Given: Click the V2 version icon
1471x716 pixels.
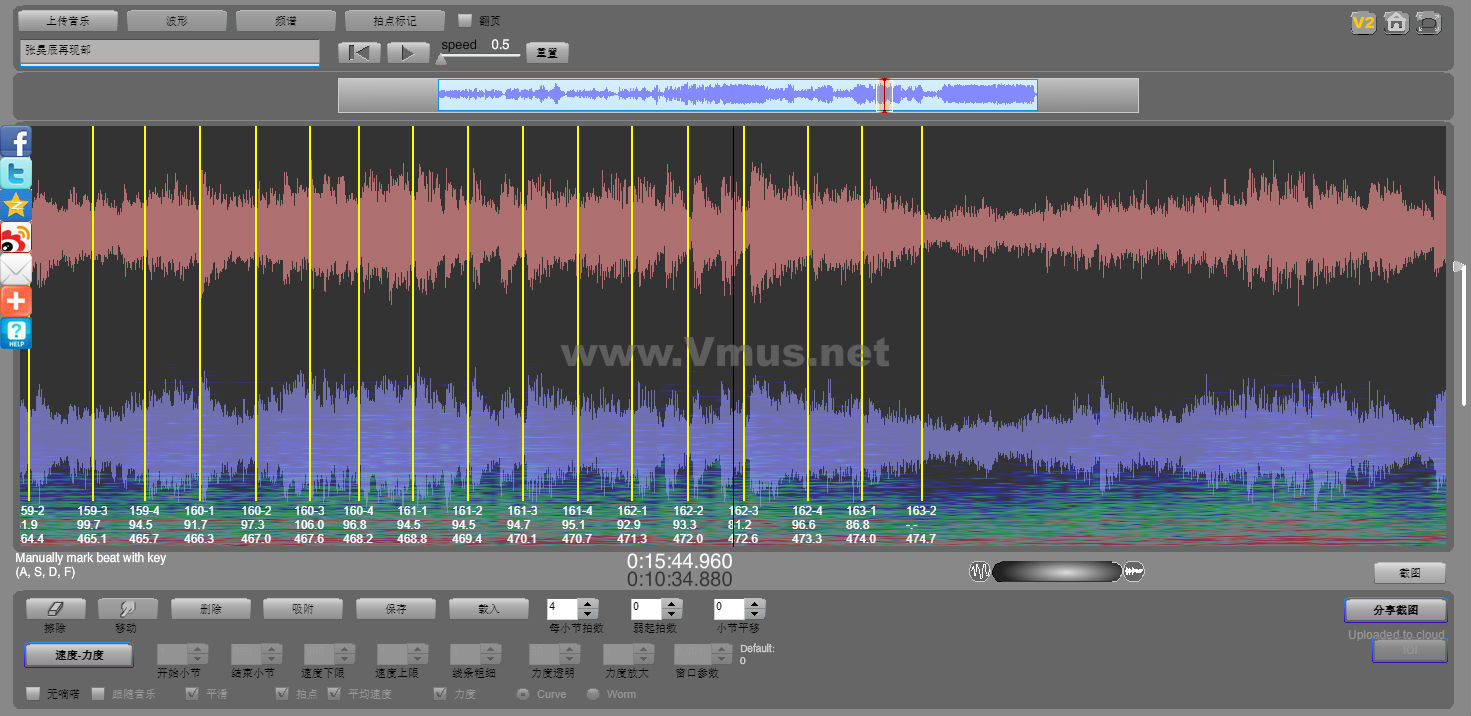Looking at the screenshot, I should point(1363,22).
